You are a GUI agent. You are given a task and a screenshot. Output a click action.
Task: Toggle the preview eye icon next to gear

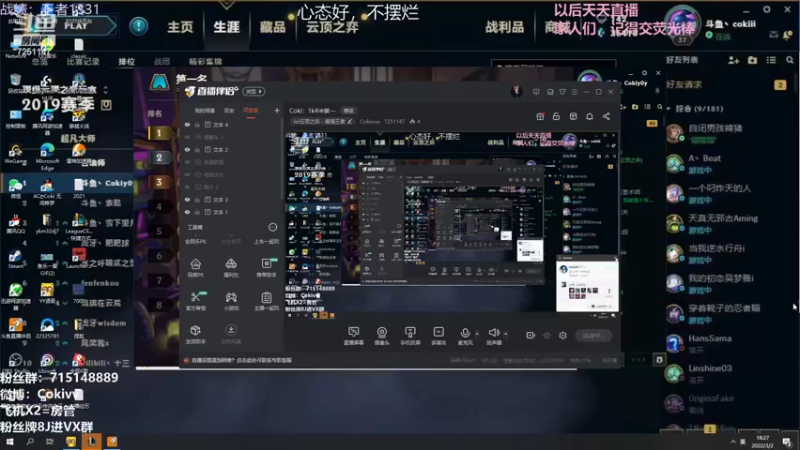(546, 335)
